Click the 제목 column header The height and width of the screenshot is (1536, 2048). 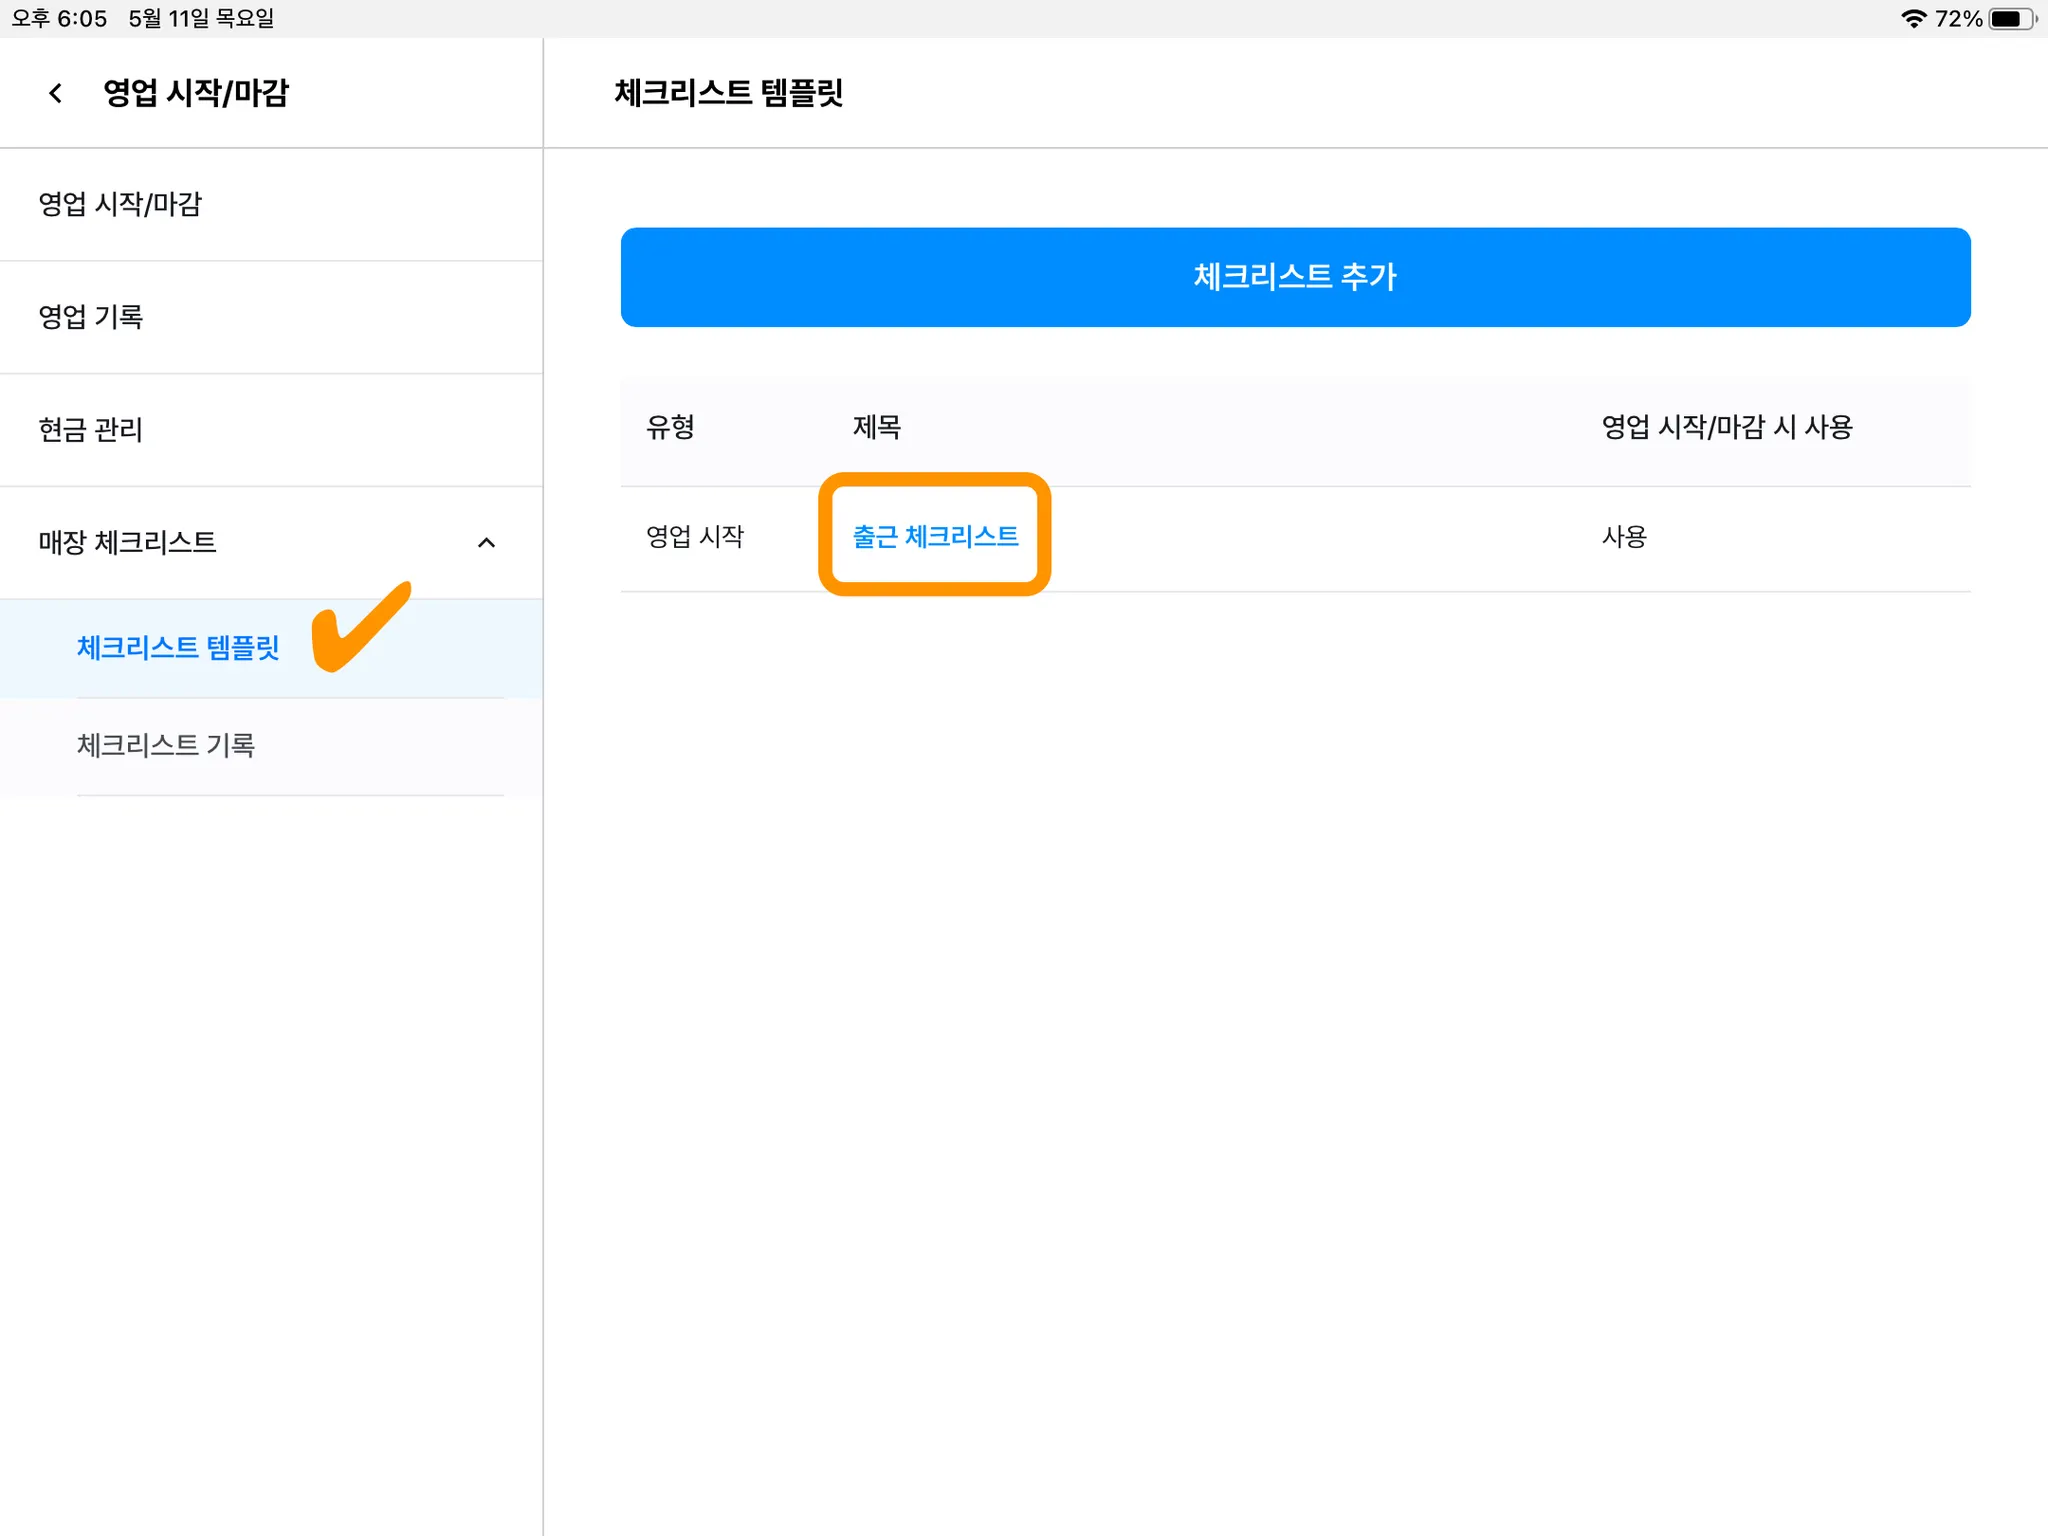876,427
